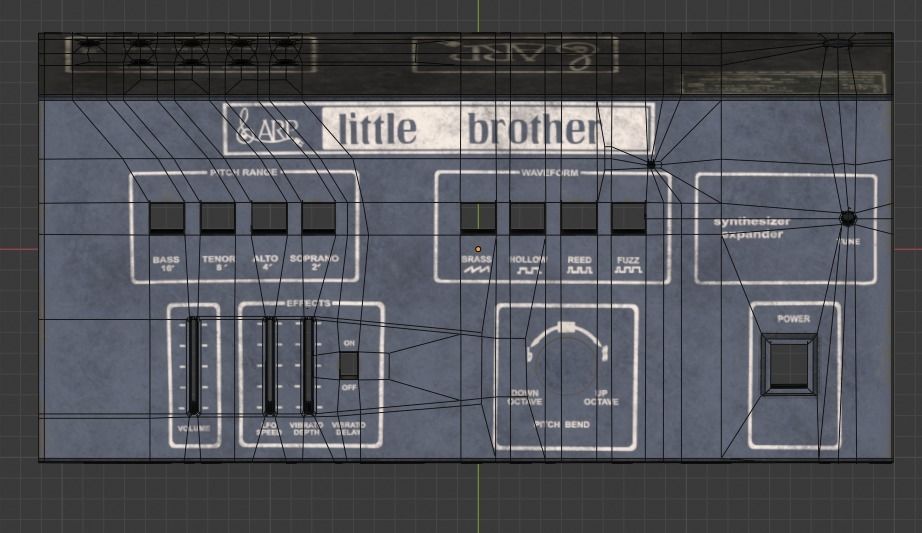Select the orange object origin dot
Image resolution: width=922 pixels, height=533 pixels.
tap(477, 249)
